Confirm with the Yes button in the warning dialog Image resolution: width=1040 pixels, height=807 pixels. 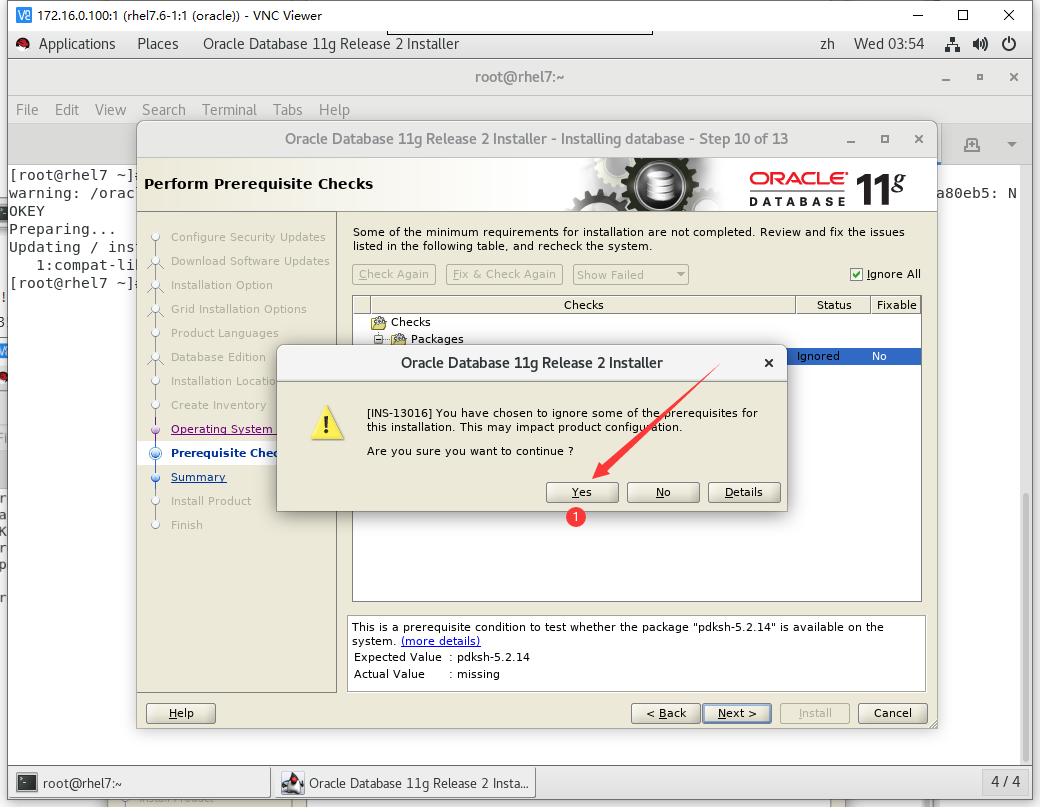[582, 492]
